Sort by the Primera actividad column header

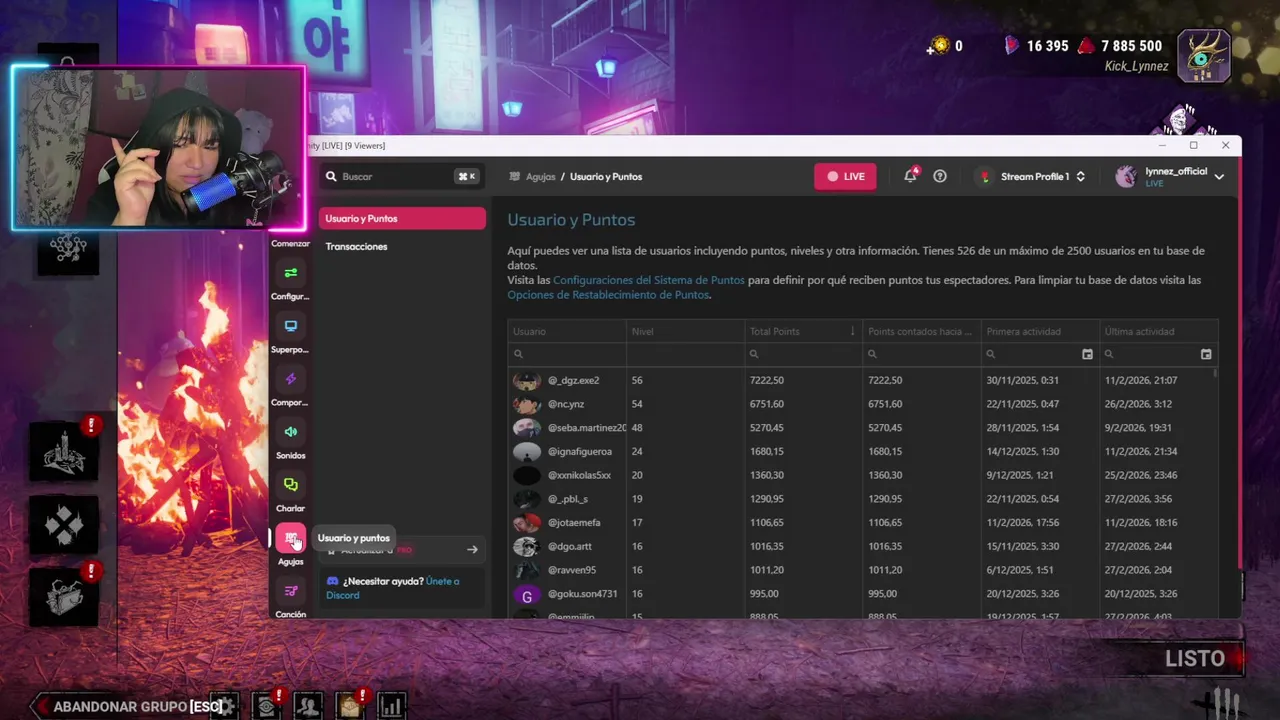[x=1040, y=331]
